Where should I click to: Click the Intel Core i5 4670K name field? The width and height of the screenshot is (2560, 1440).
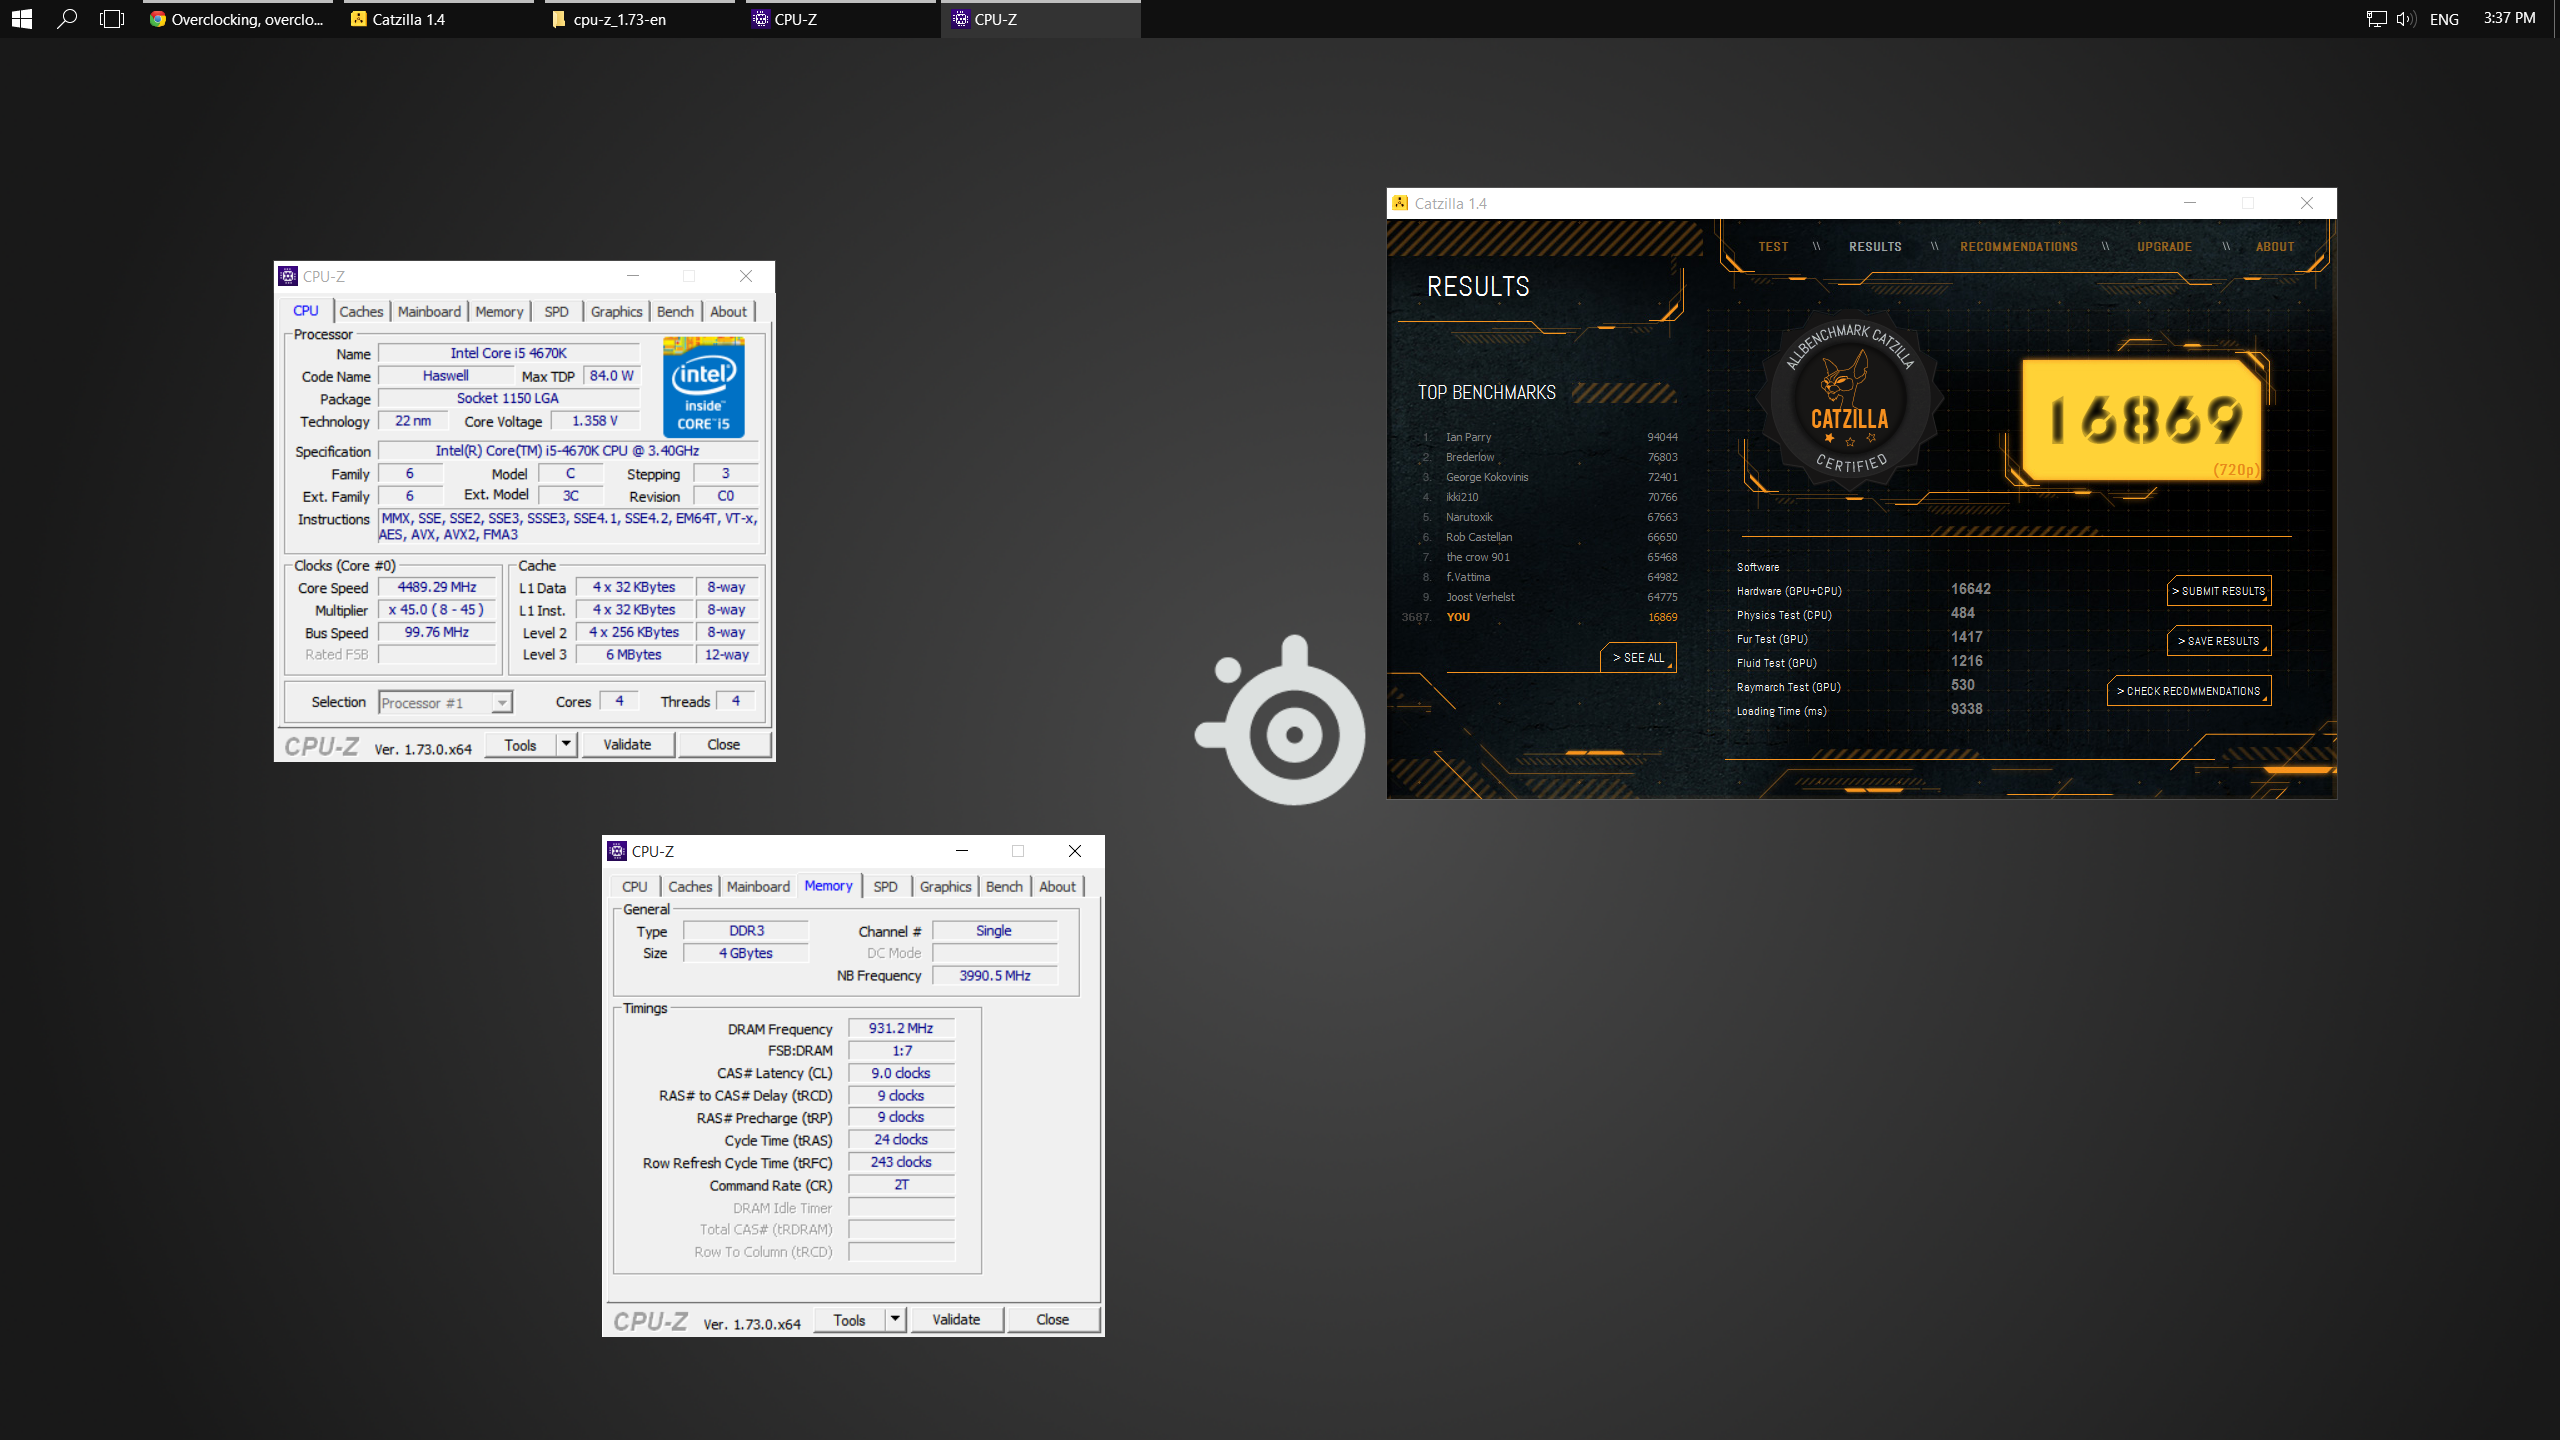[508, 353]
